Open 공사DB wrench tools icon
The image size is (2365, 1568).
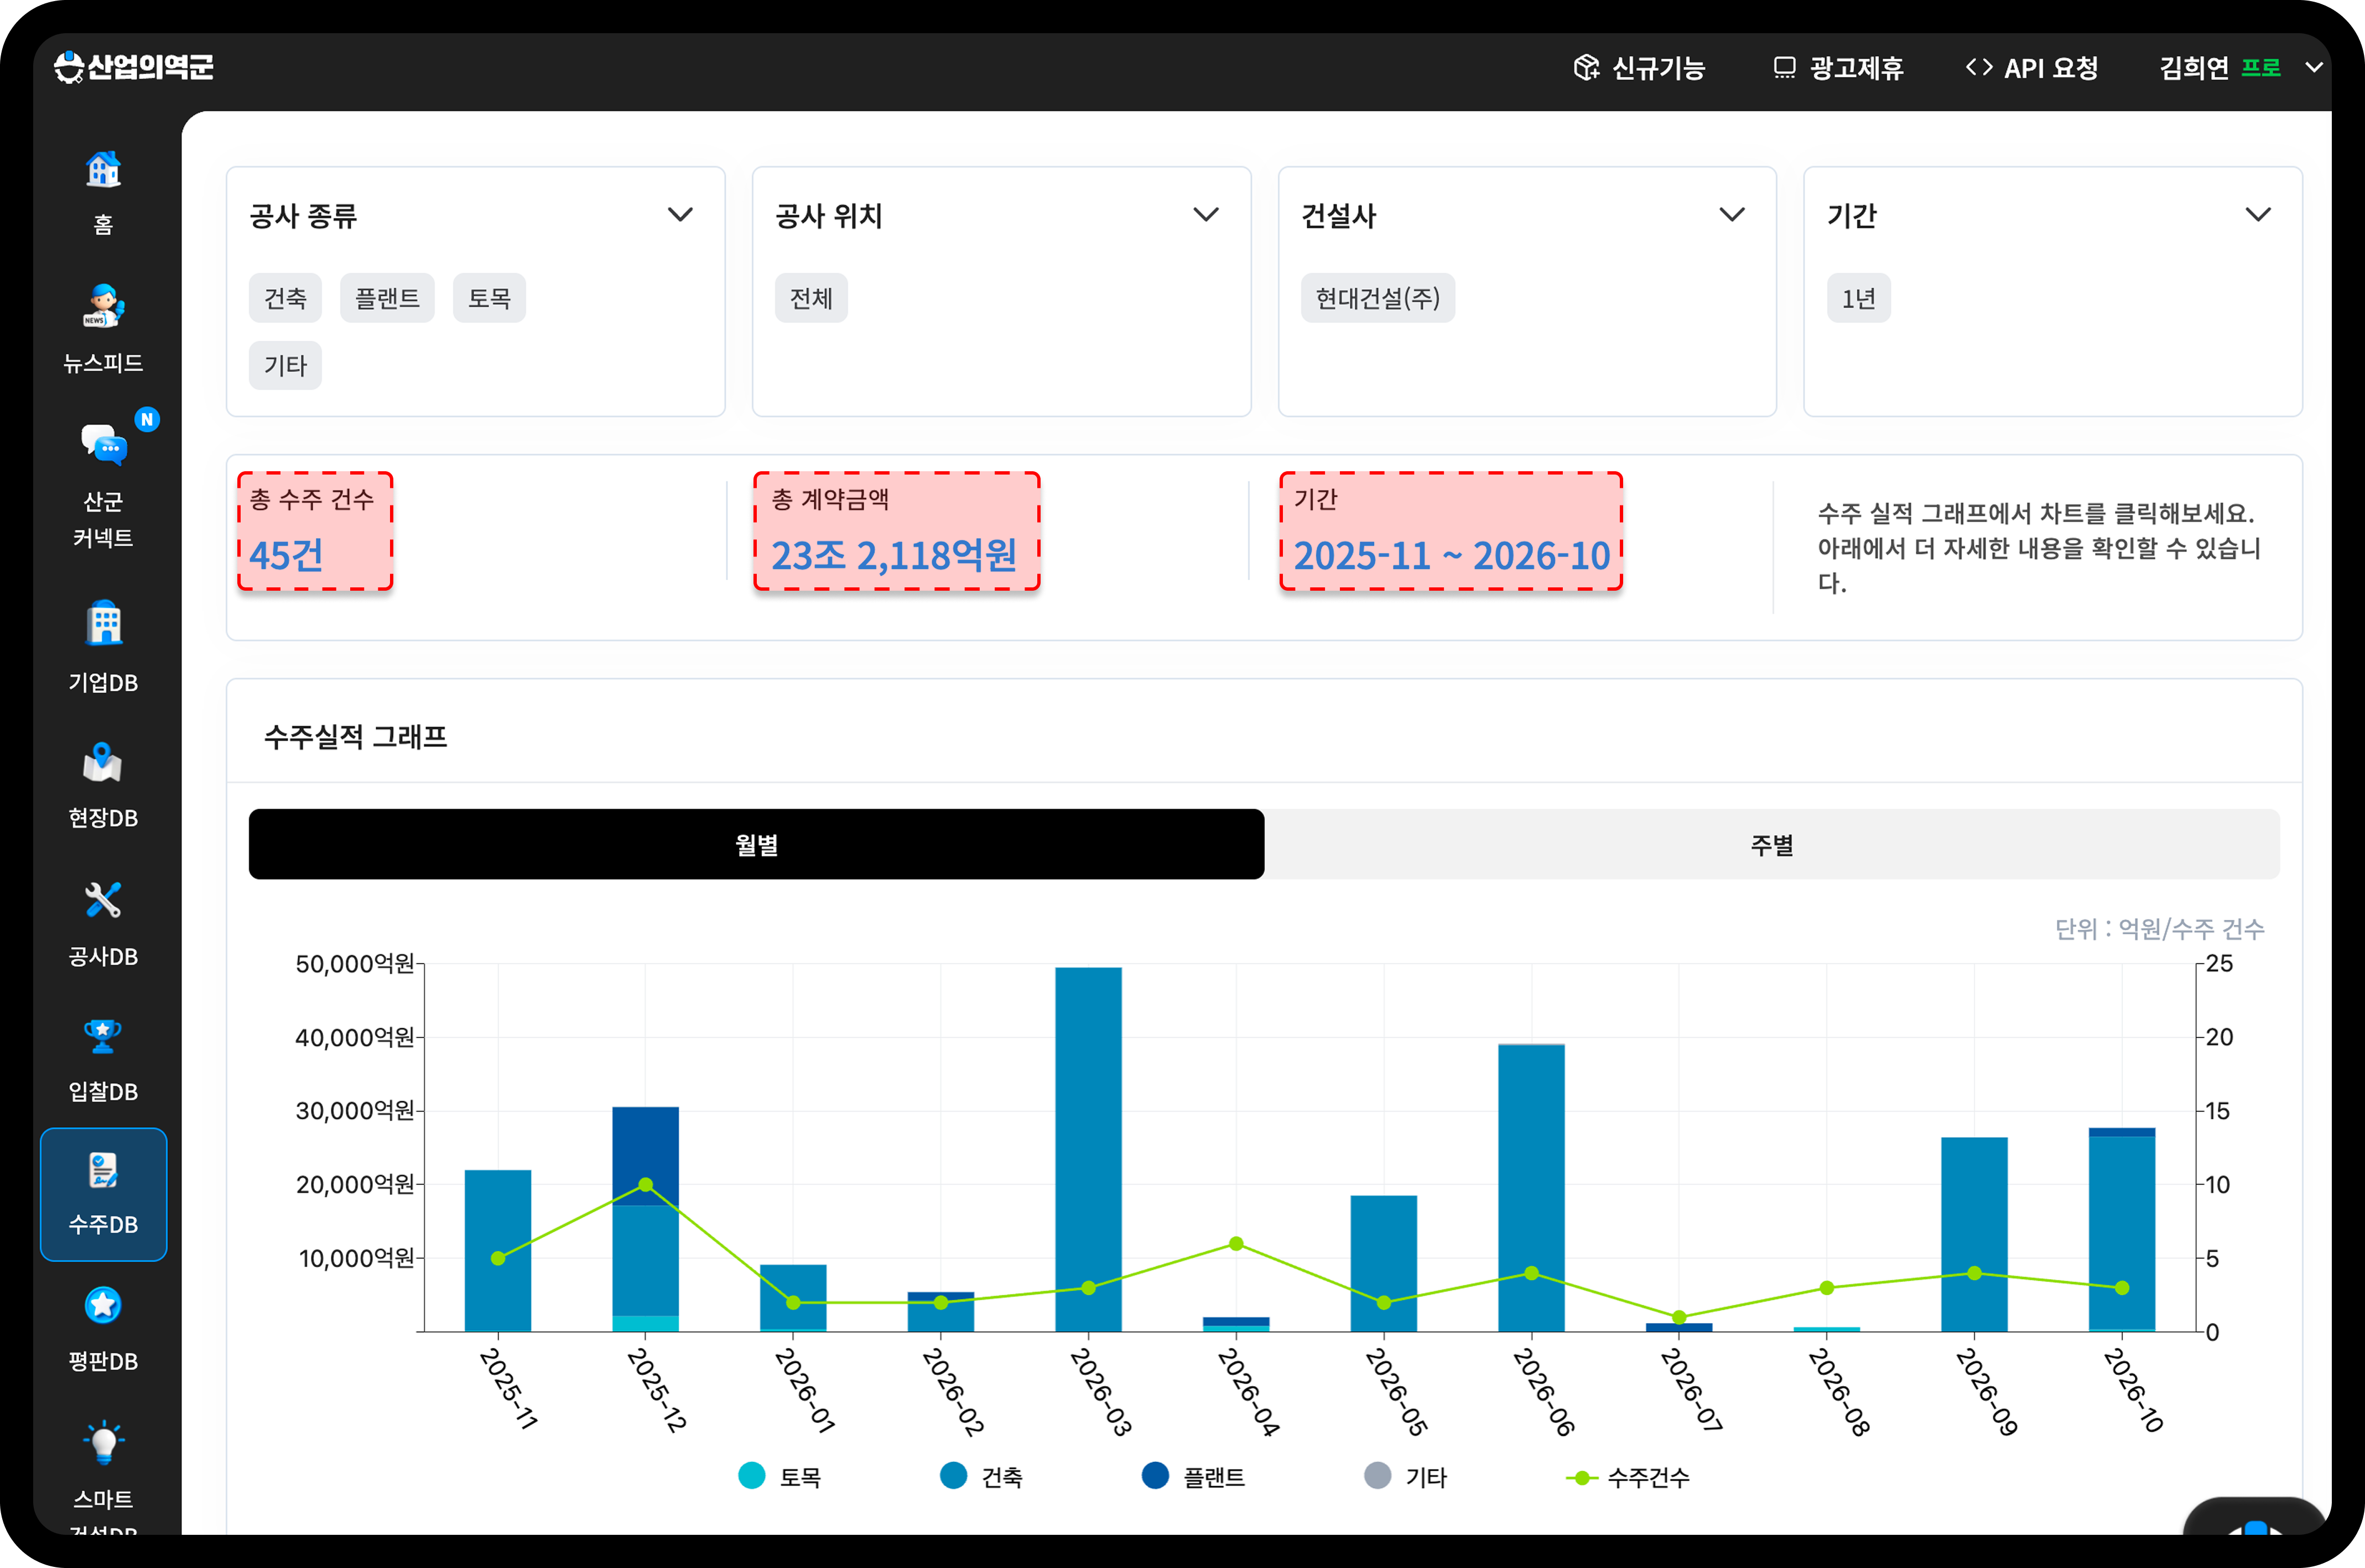pyautogui.click(x=103, y=900)
